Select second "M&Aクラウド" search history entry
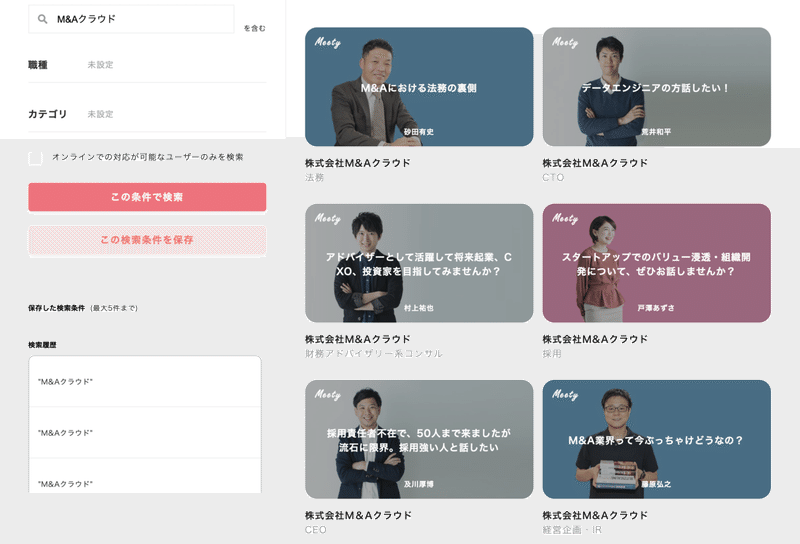800x544 pixels. point(145,433)
